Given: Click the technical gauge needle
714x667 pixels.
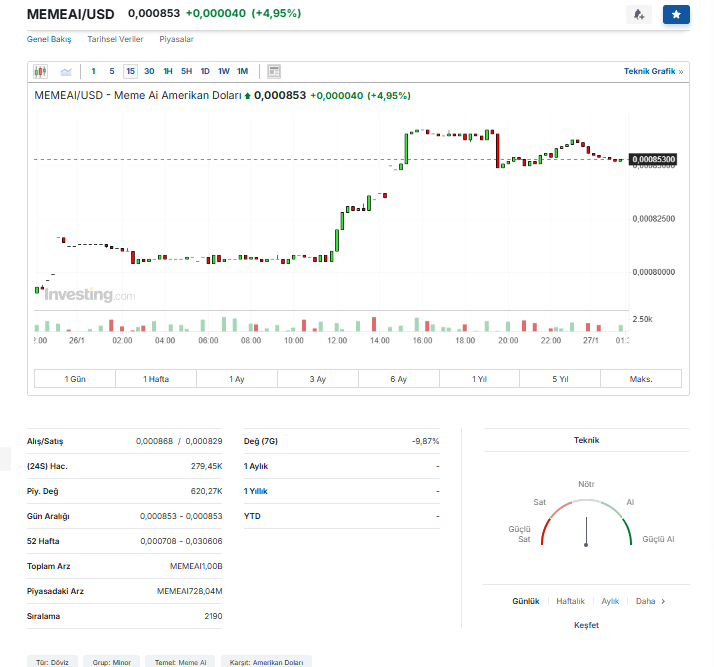Looking at the screenshot, I should [586, 531].
